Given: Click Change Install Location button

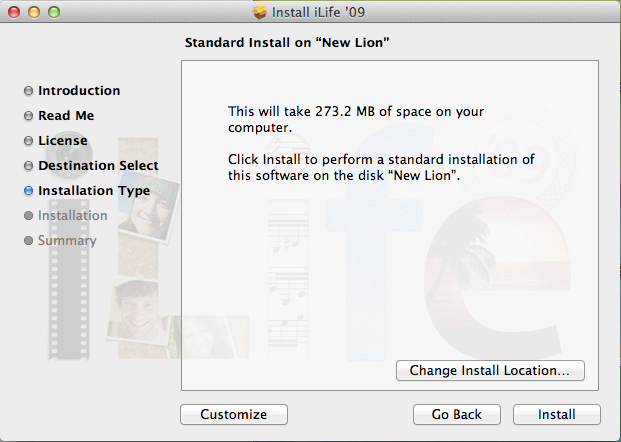Looking at the screenshot, I should pyautogui.click(x=490, y=370).
